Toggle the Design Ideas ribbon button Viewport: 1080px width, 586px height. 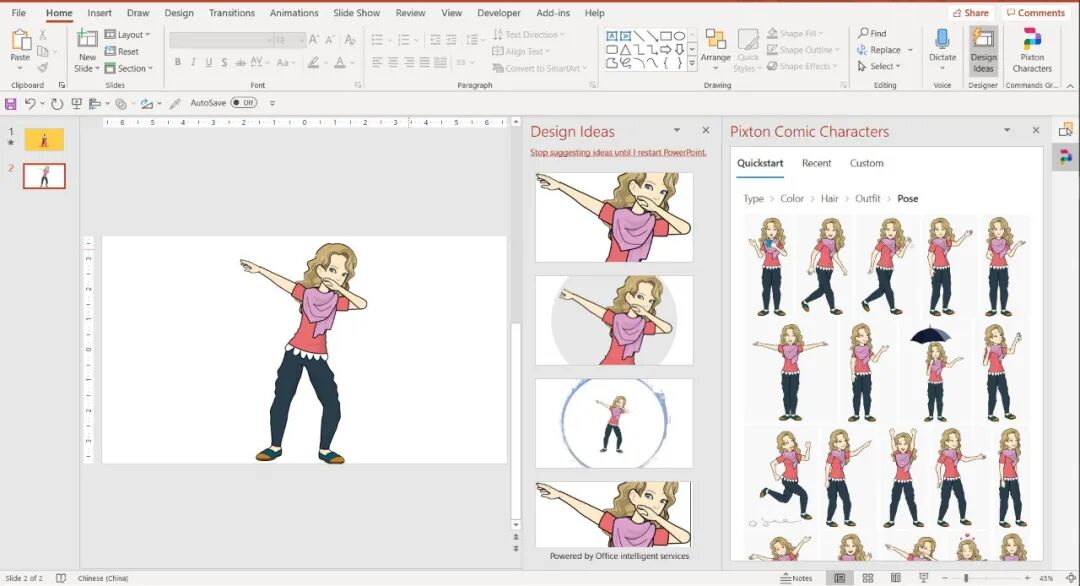coord(983,50)
